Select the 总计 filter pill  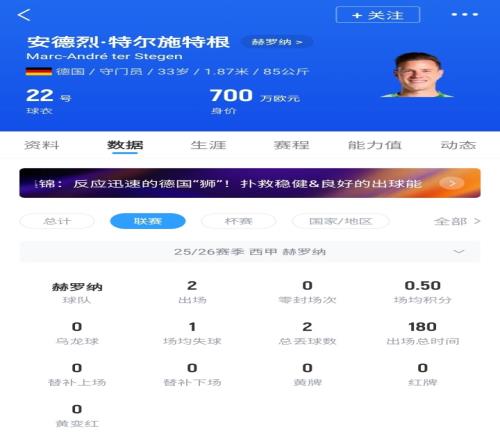[x=57, y=221]
